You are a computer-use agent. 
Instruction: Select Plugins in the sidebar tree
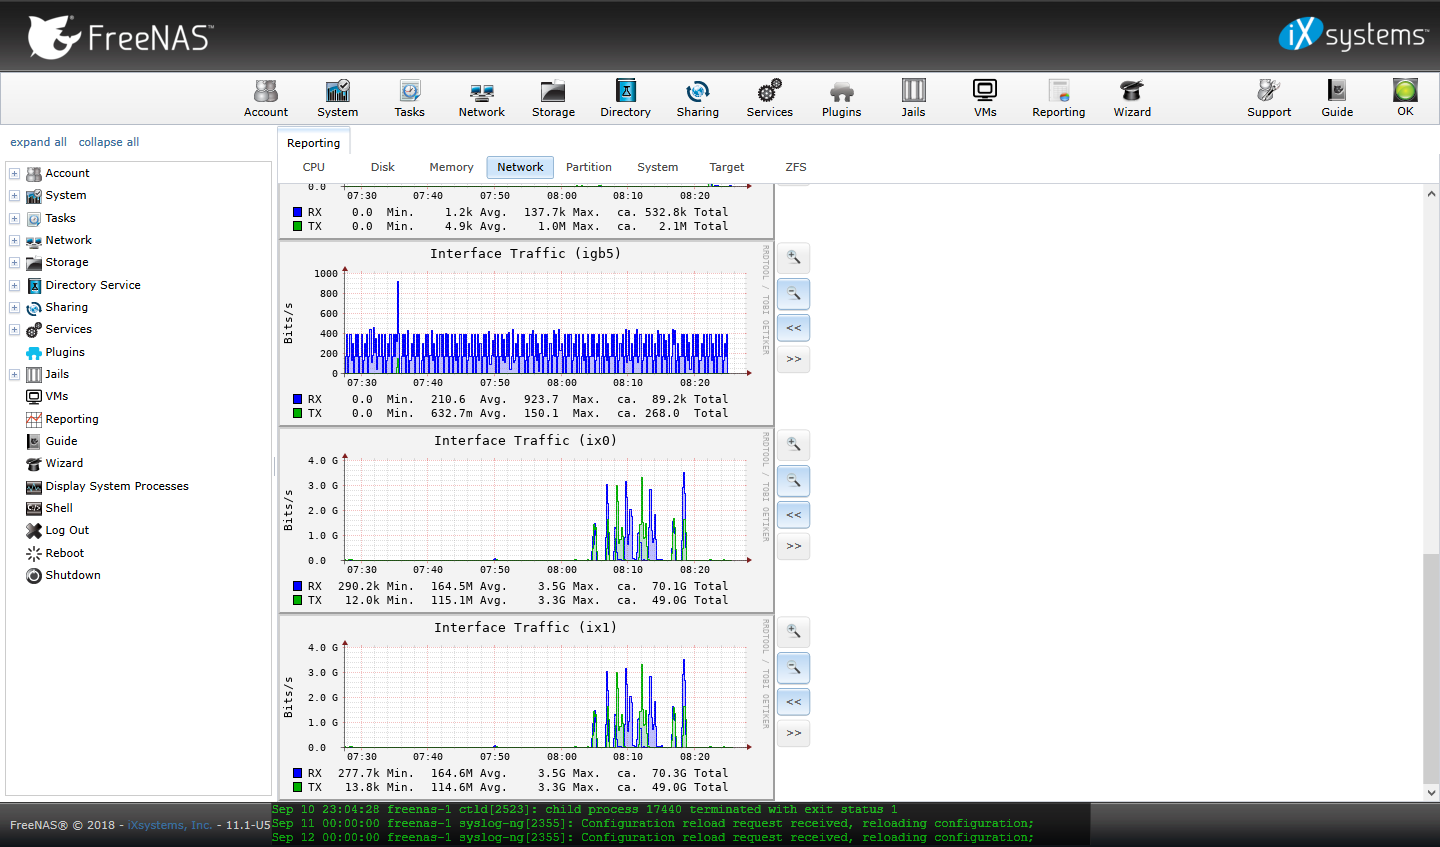coord(65,352)
